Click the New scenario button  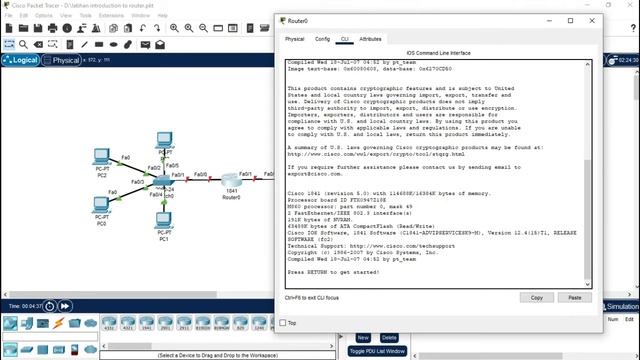[x=363, y=338]
